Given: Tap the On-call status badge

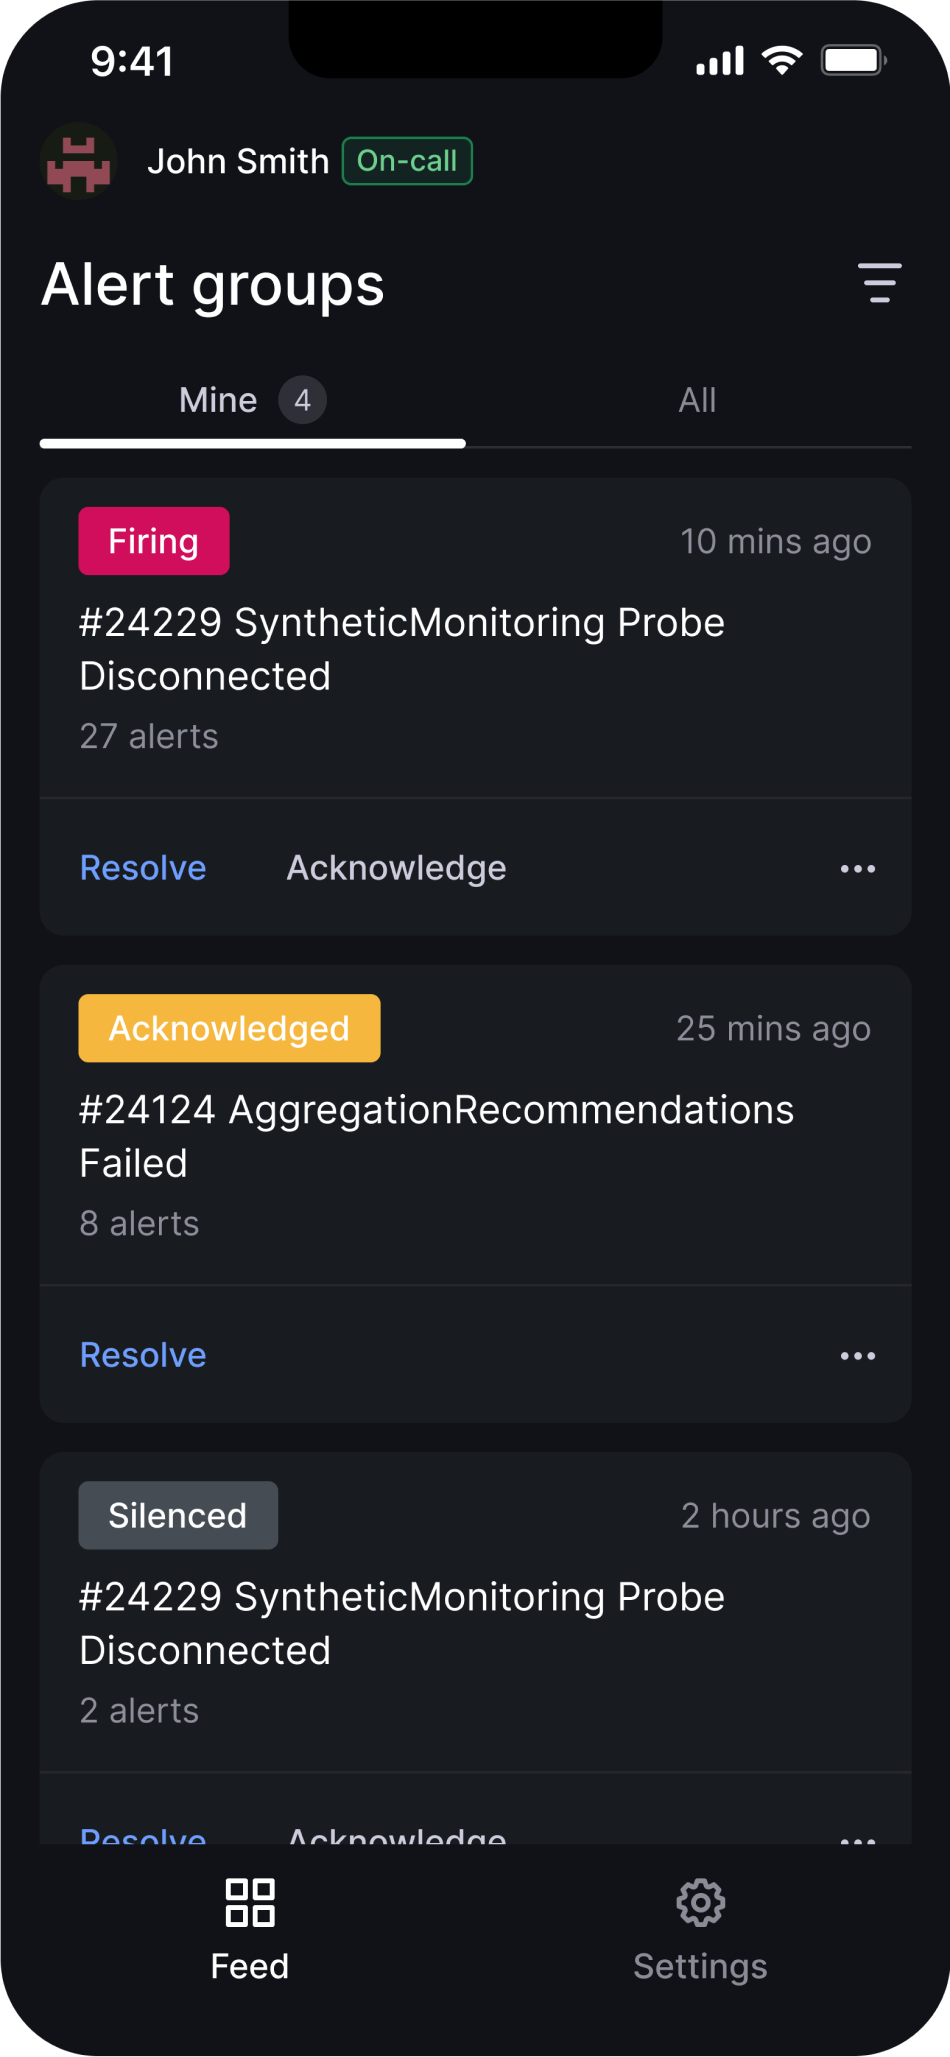Looking at the screenshot, I should [407, 161].
